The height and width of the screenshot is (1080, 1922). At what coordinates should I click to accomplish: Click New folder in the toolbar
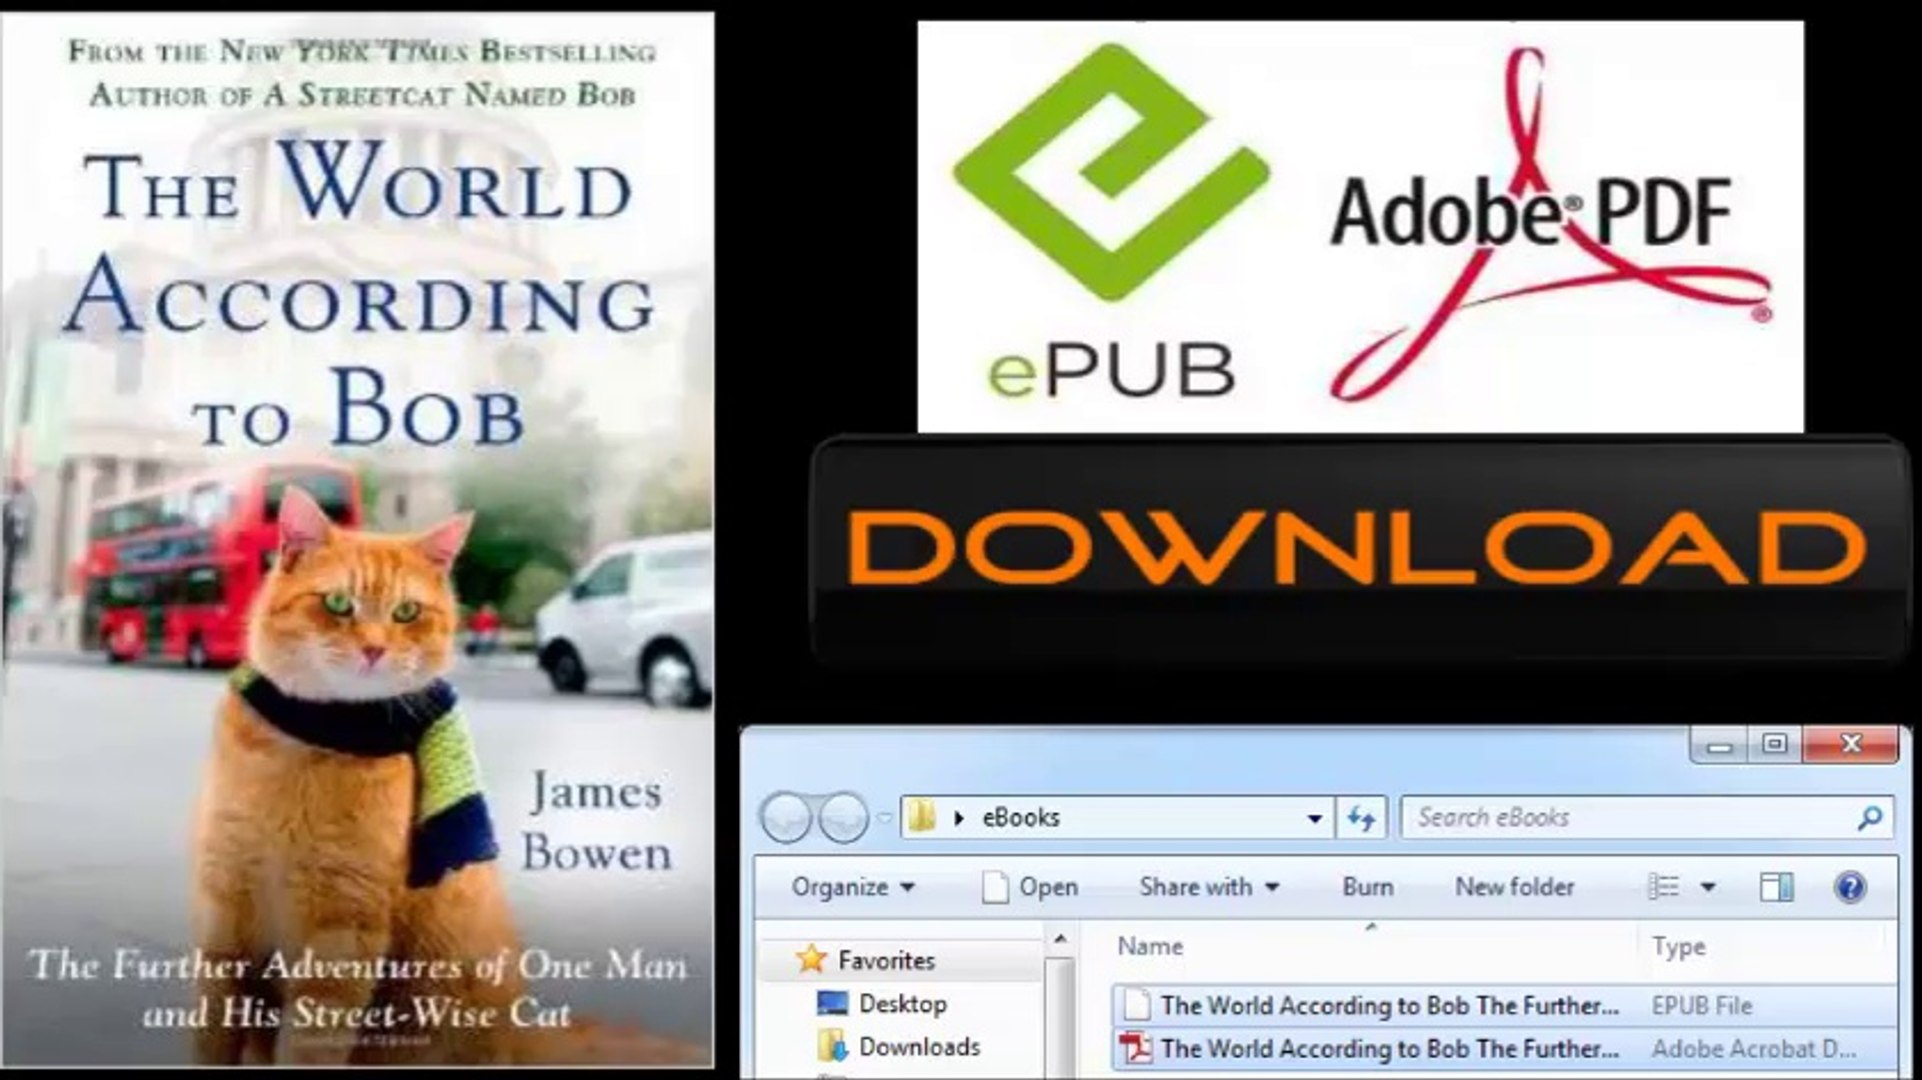(x=1514, y=887)
